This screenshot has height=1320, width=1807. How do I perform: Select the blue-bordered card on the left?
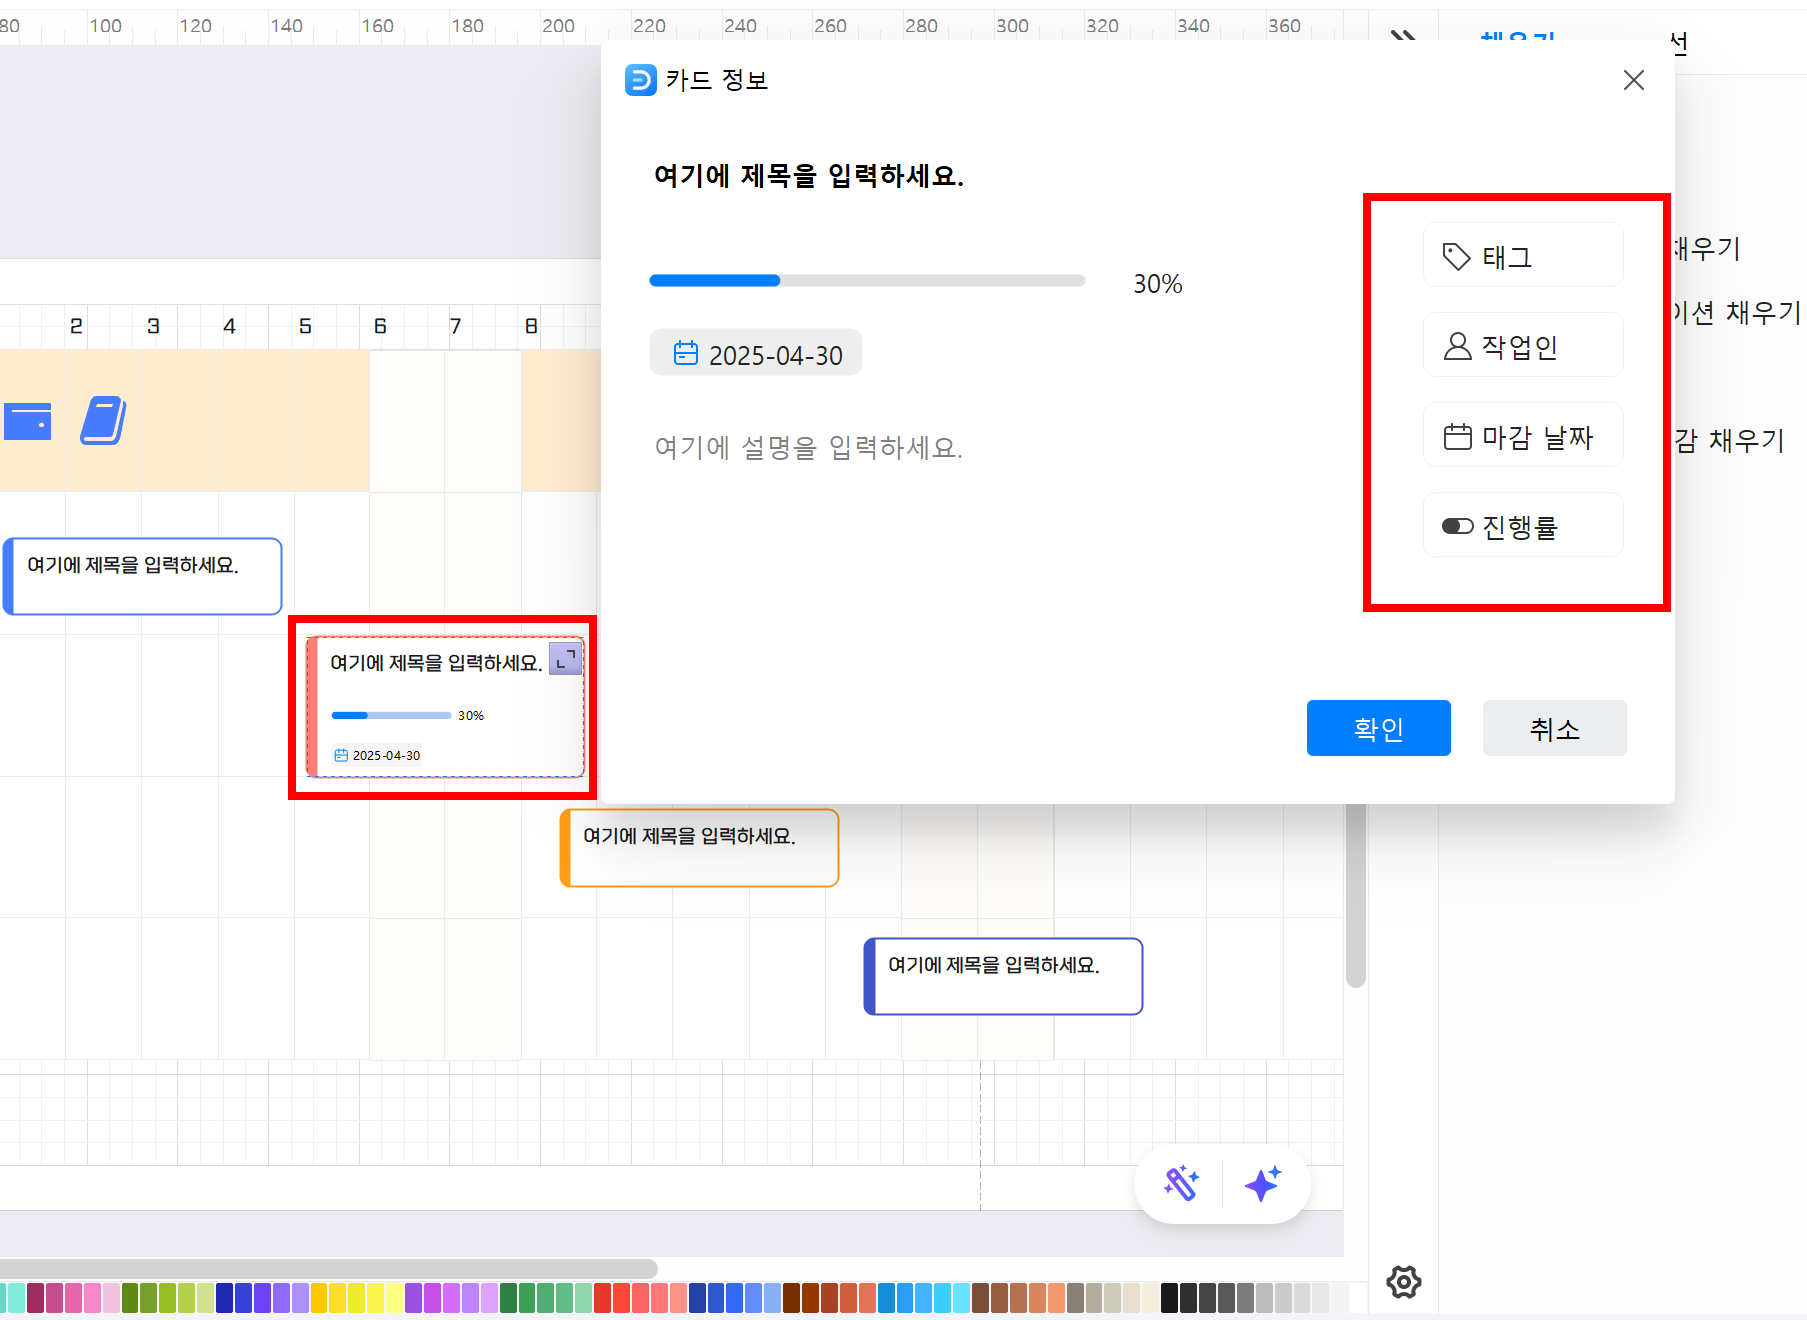(x=142, y=576)
